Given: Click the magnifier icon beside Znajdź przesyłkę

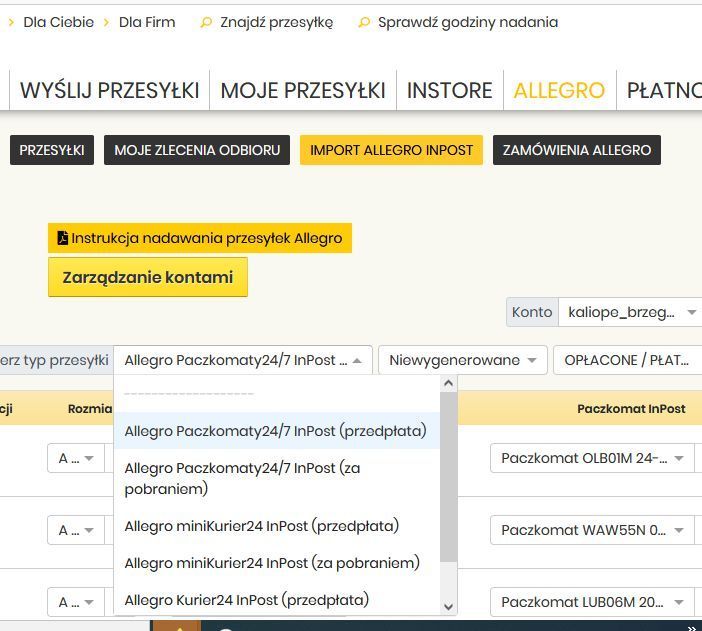Looking at the screenshot, I should pos(206,22).
